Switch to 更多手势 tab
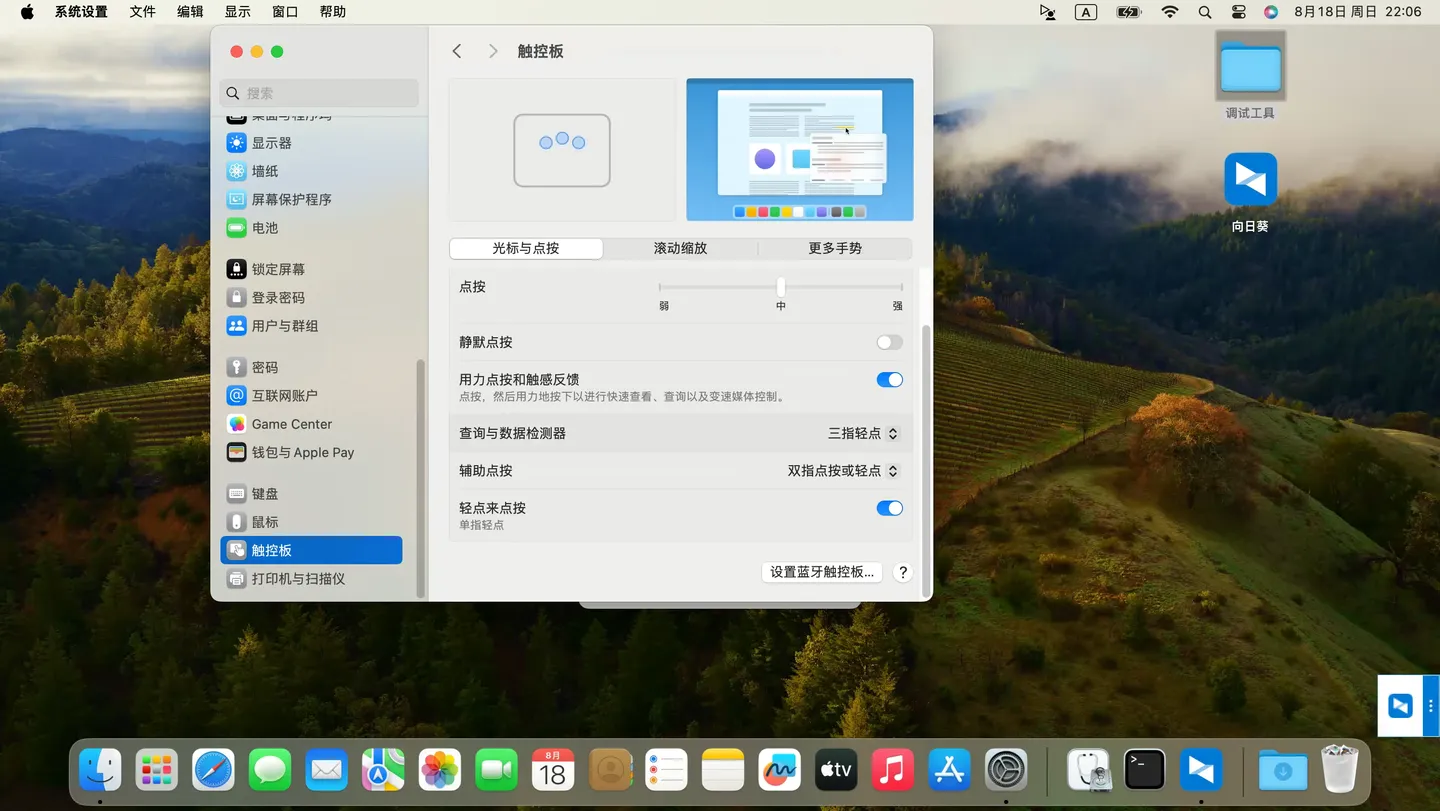This screenshot has height=811, width=1440. (834, 248)
